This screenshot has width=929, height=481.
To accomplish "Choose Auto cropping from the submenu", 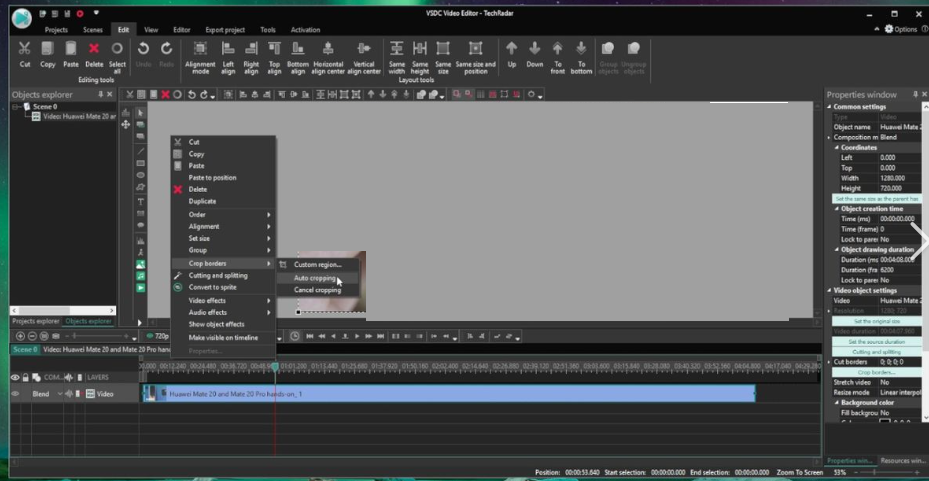I will (315, 278).
